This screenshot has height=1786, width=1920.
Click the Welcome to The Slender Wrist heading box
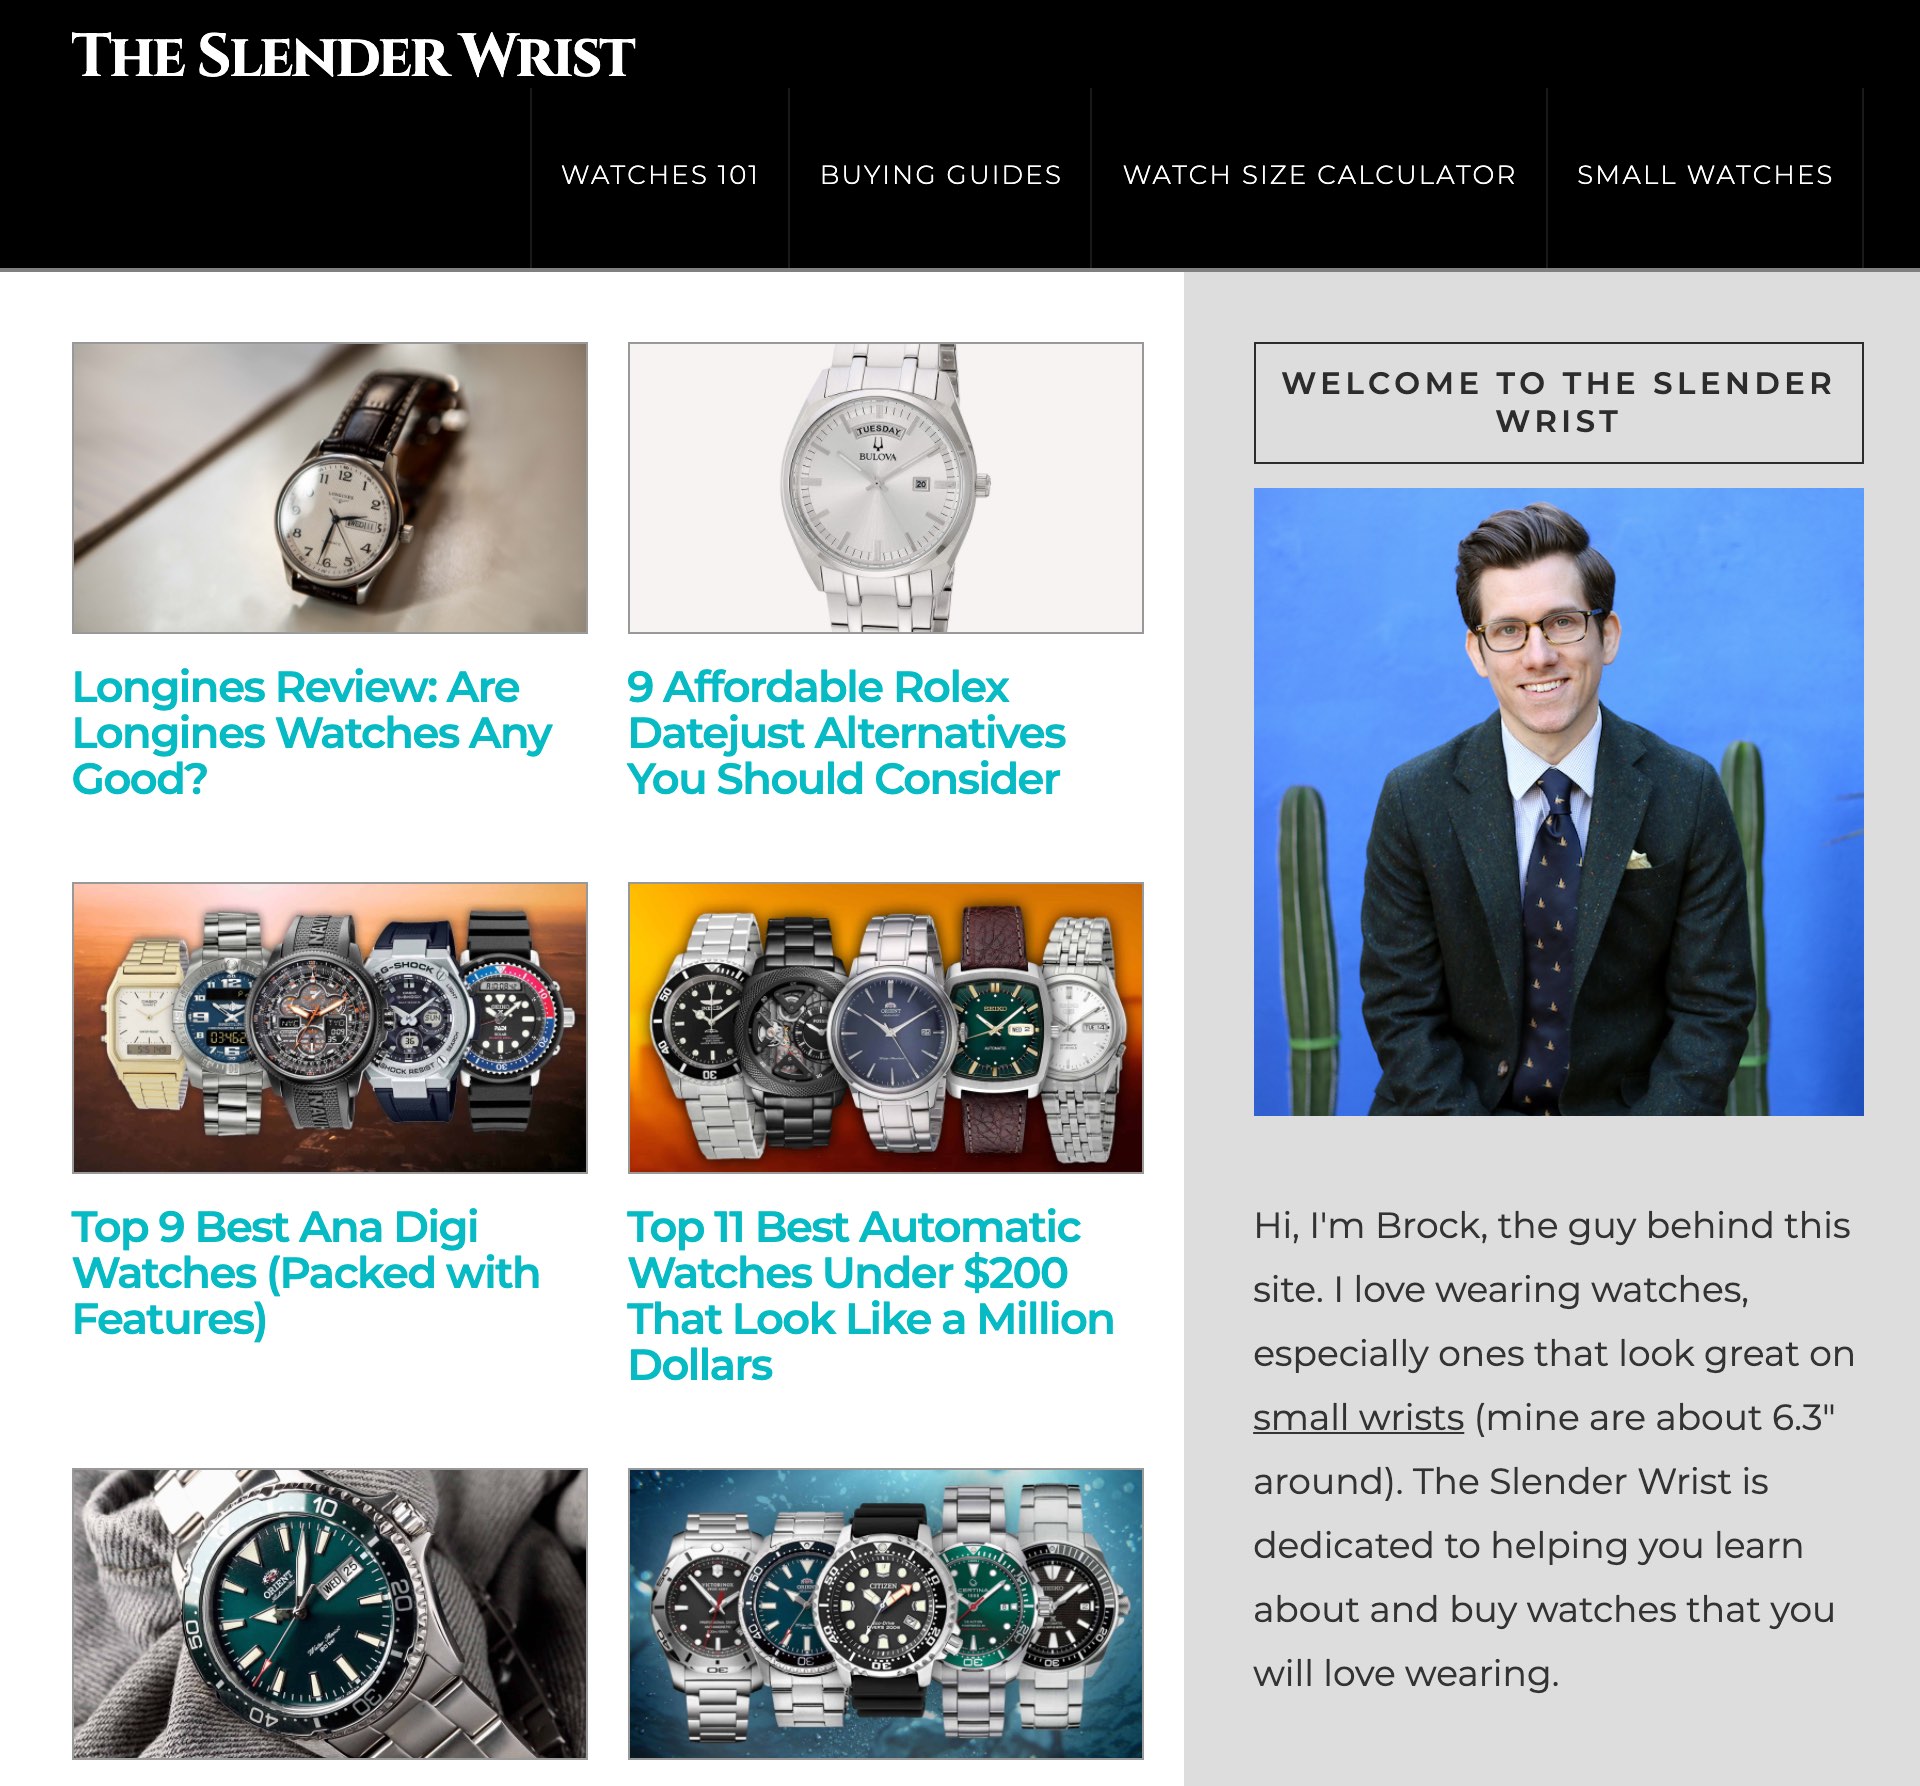pos(1559,403)
